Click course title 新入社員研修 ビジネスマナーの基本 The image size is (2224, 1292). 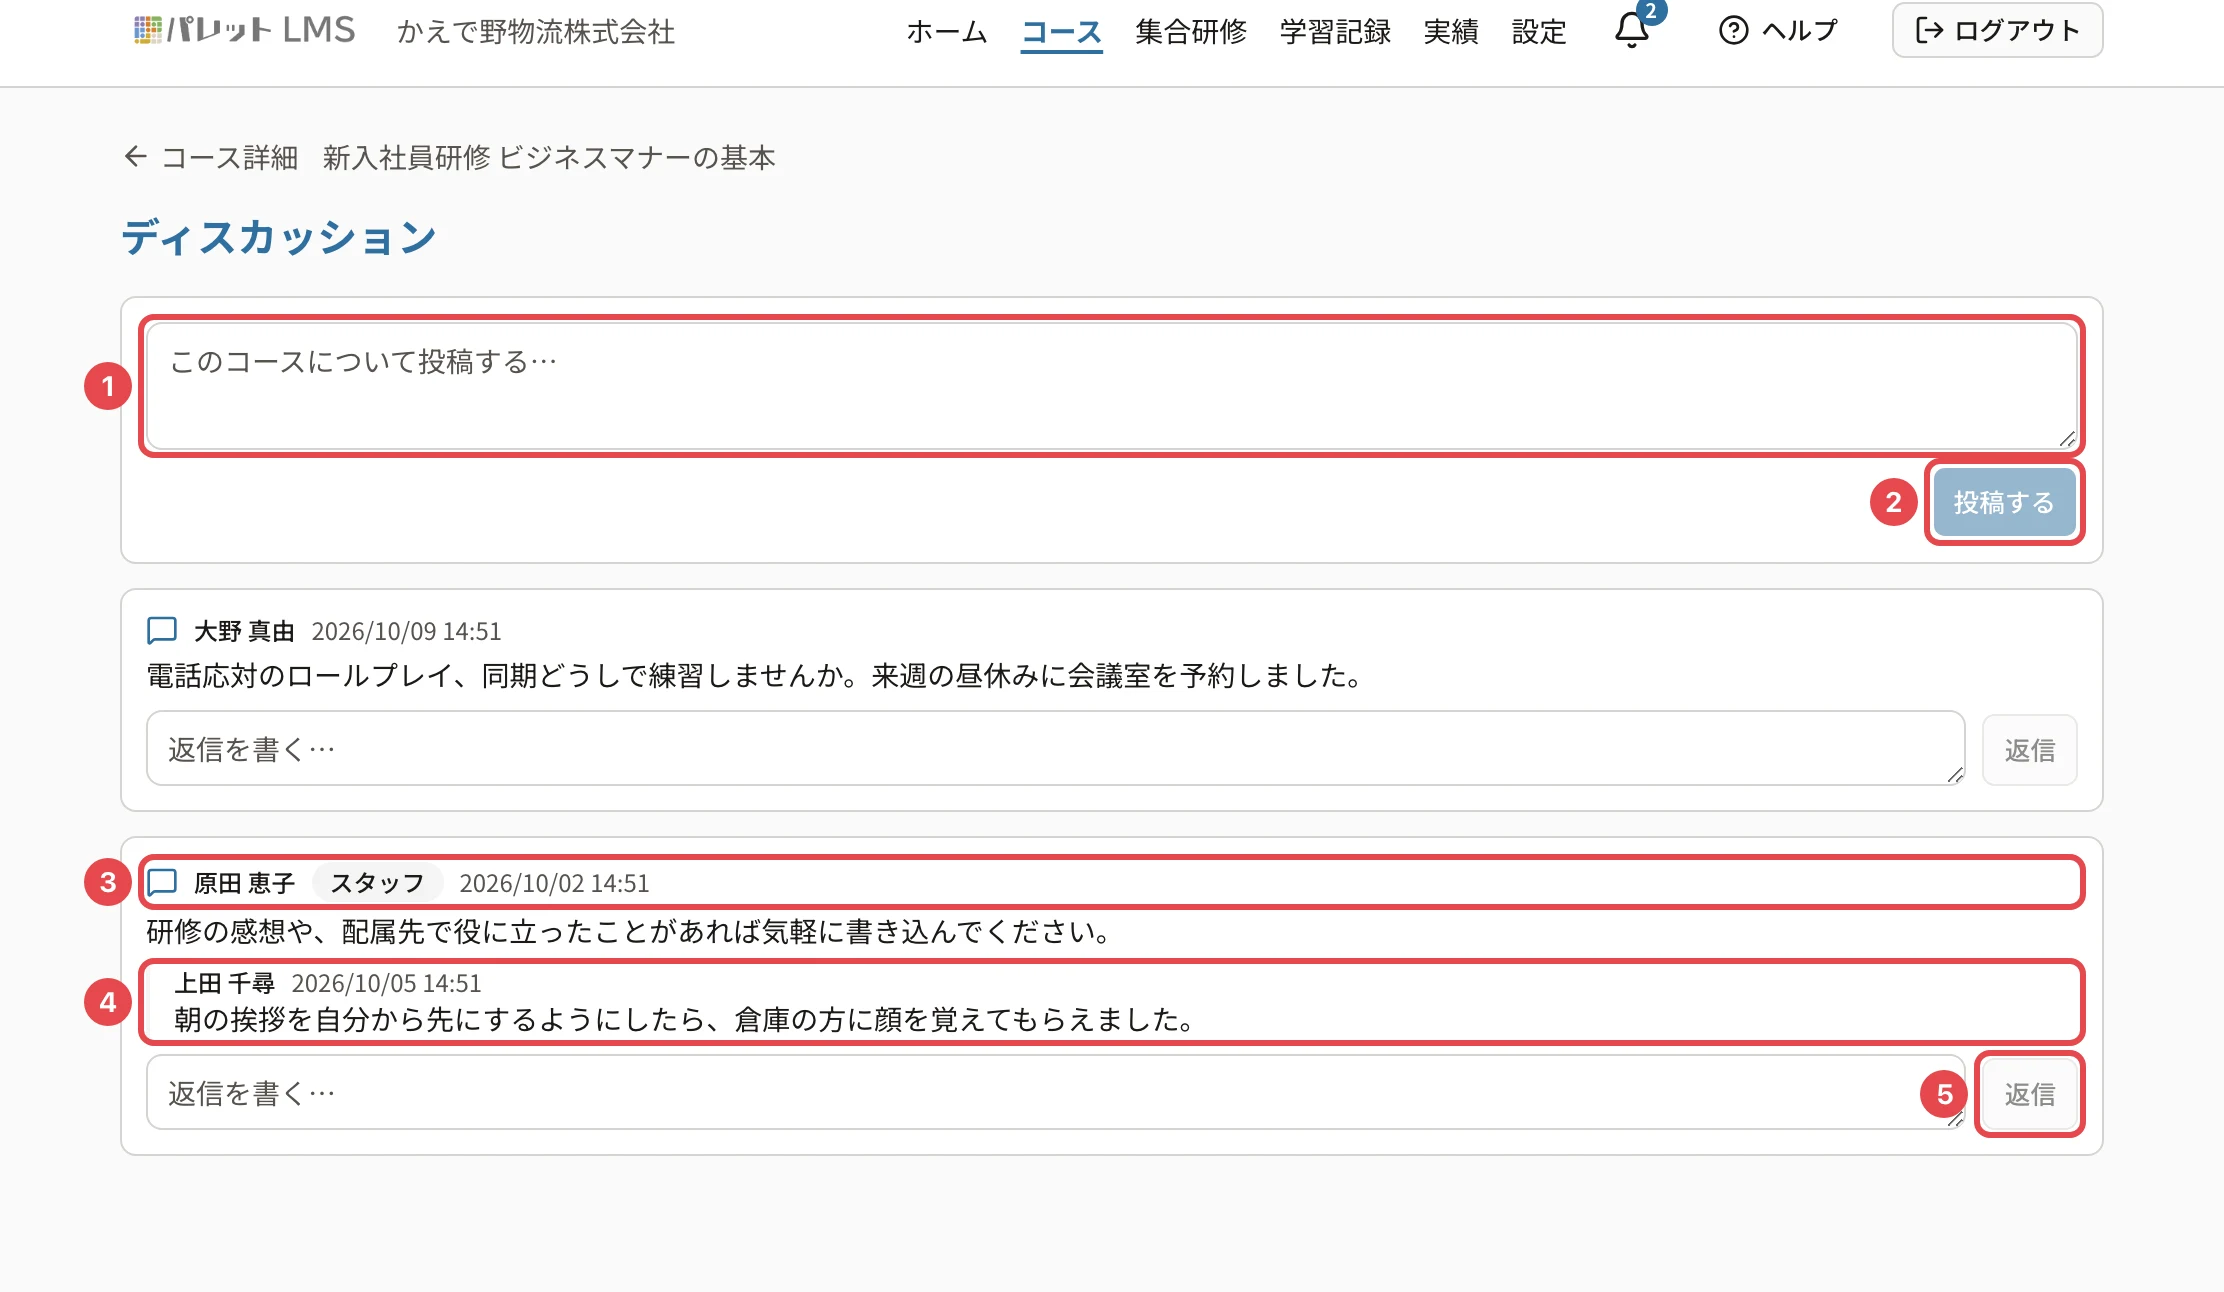pos(549,157)
